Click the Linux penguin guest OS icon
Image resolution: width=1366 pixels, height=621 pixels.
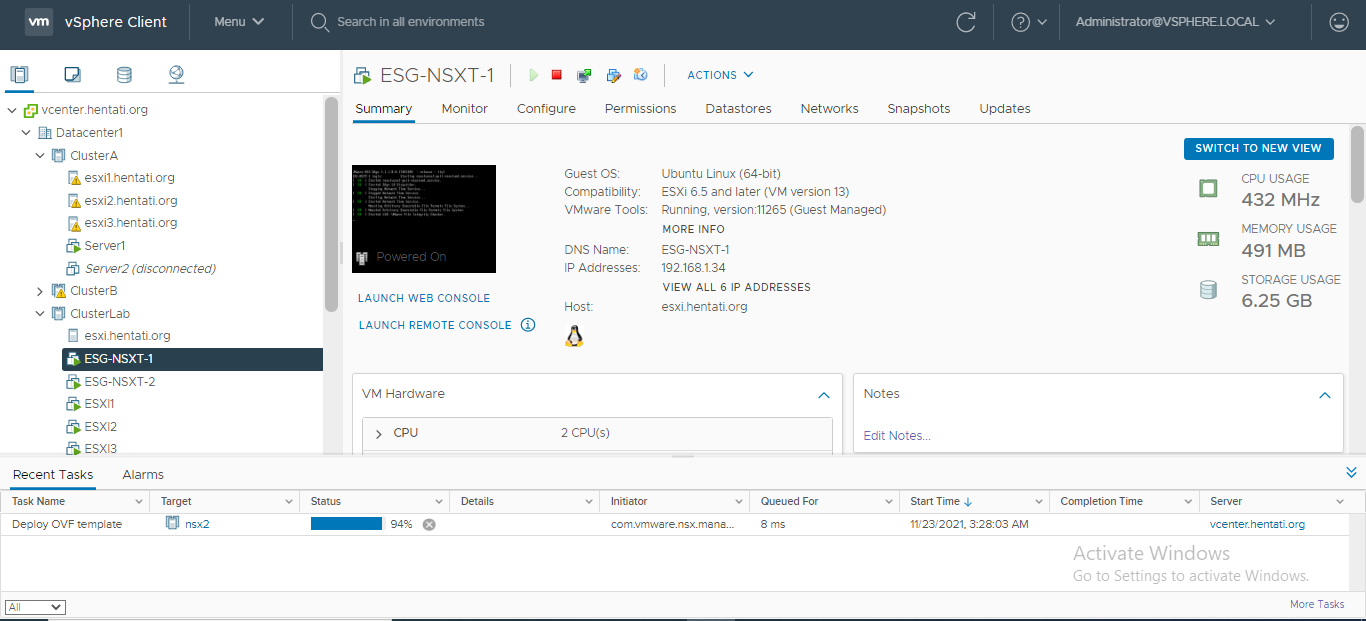point(574,336)
